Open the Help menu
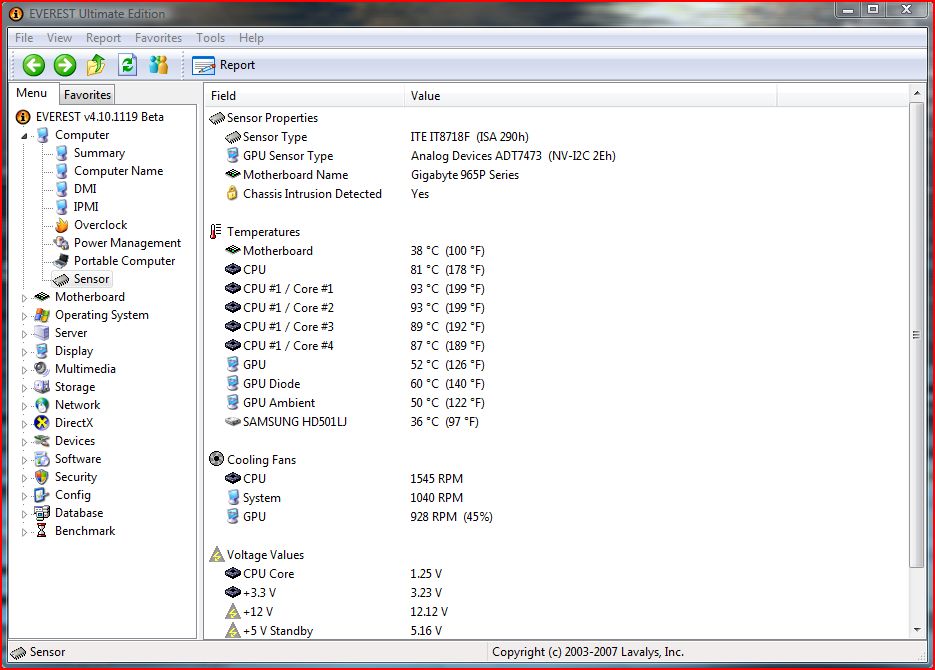Image resolution: width=935 pixels, height=670 pixels. 251,38
